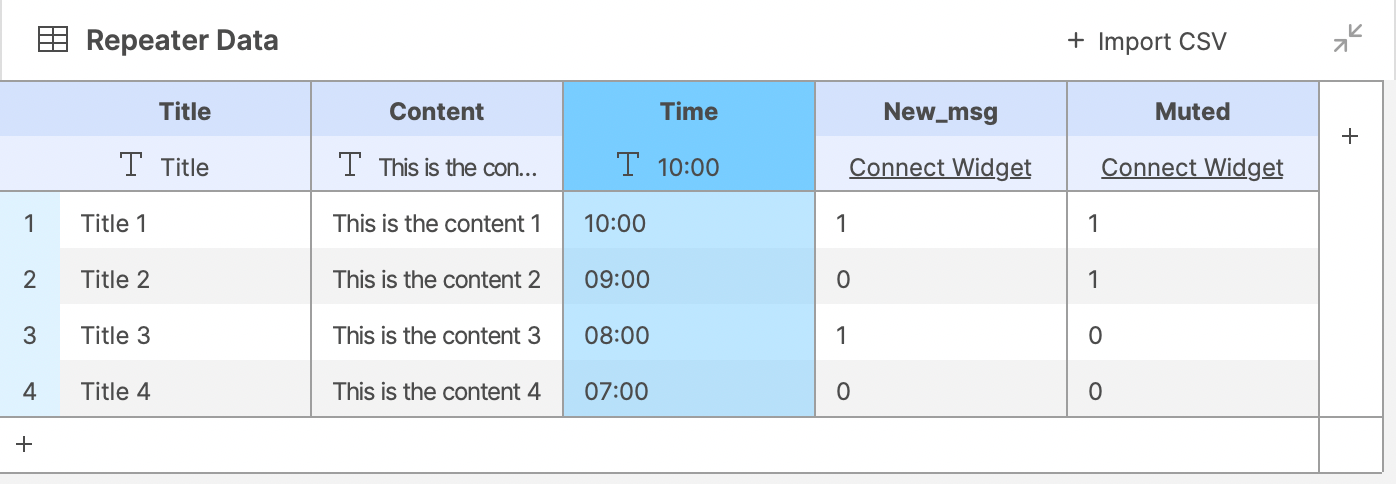Click the text icon under Title column
This screenshot has width=1396, height=484.
point(131,165)
